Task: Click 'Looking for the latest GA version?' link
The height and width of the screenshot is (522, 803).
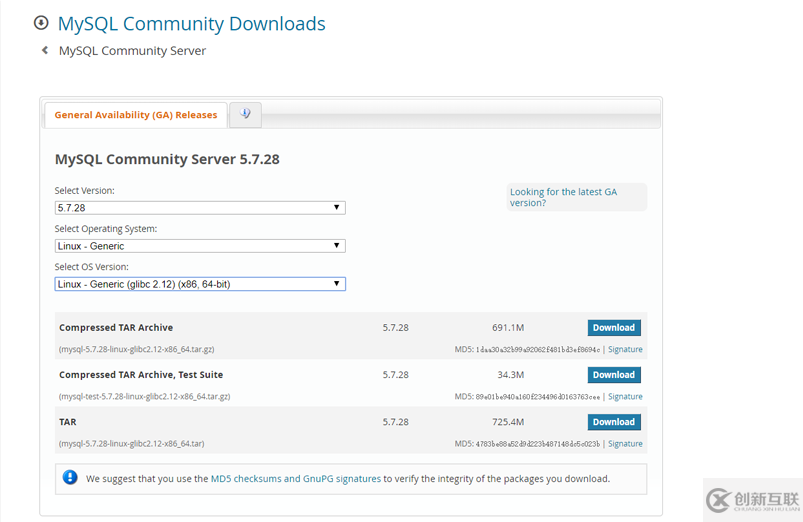Action: click(x=563, y=197)
